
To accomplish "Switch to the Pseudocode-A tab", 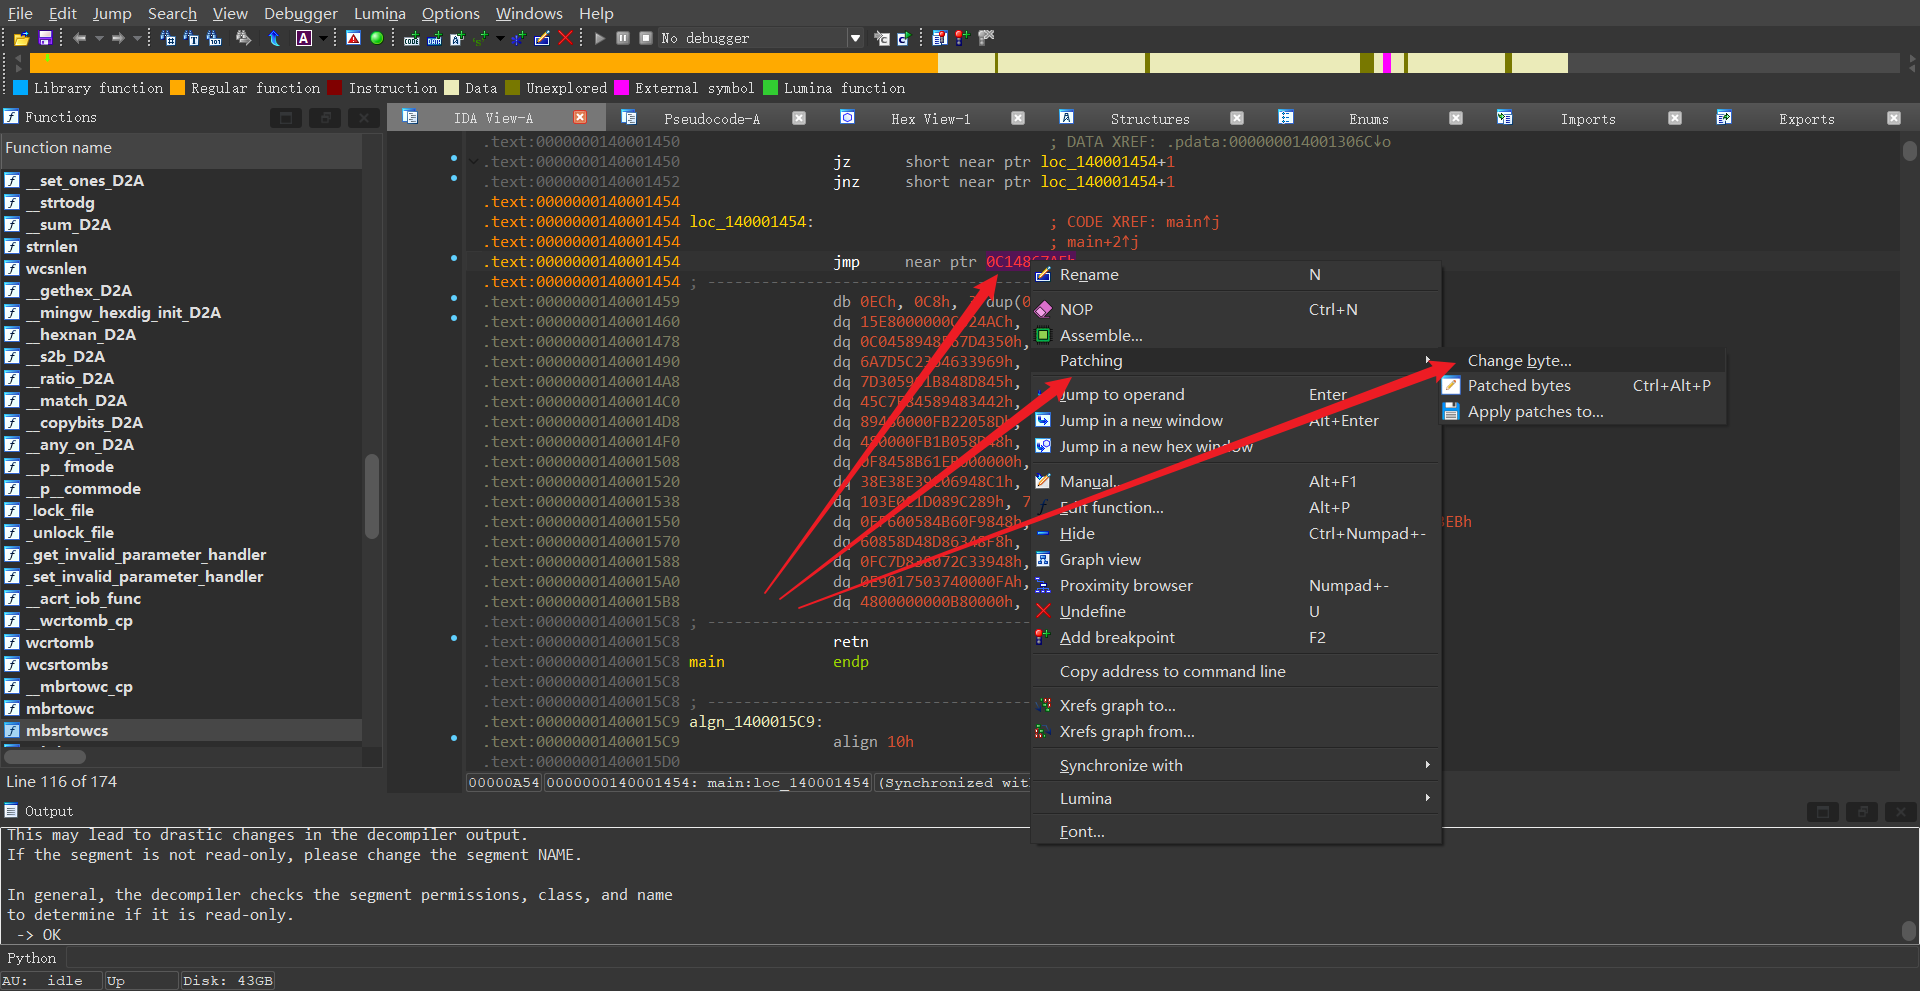I will pos(712,118).
